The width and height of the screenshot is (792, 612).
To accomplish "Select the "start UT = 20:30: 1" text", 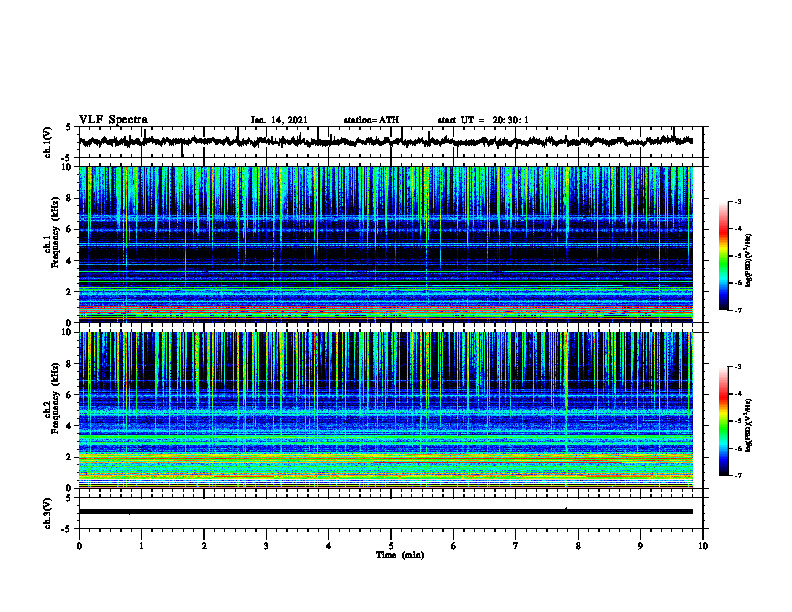I will pyautogui.click(x=483, y=120).
